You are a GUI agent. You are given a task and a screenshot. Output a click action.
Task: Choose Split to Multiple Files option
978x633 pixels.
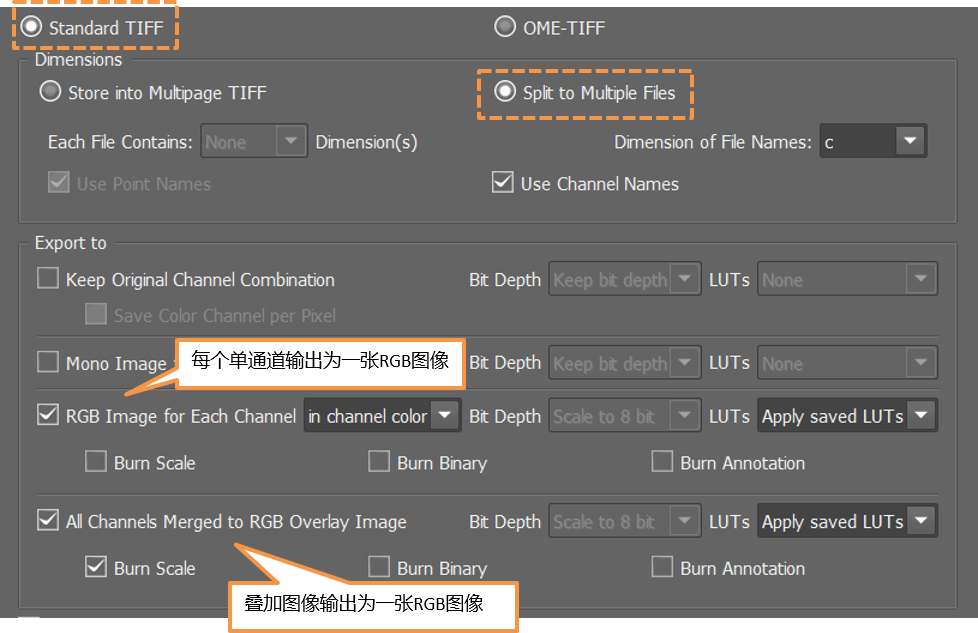pyautogui.click(x=505, y=92)
